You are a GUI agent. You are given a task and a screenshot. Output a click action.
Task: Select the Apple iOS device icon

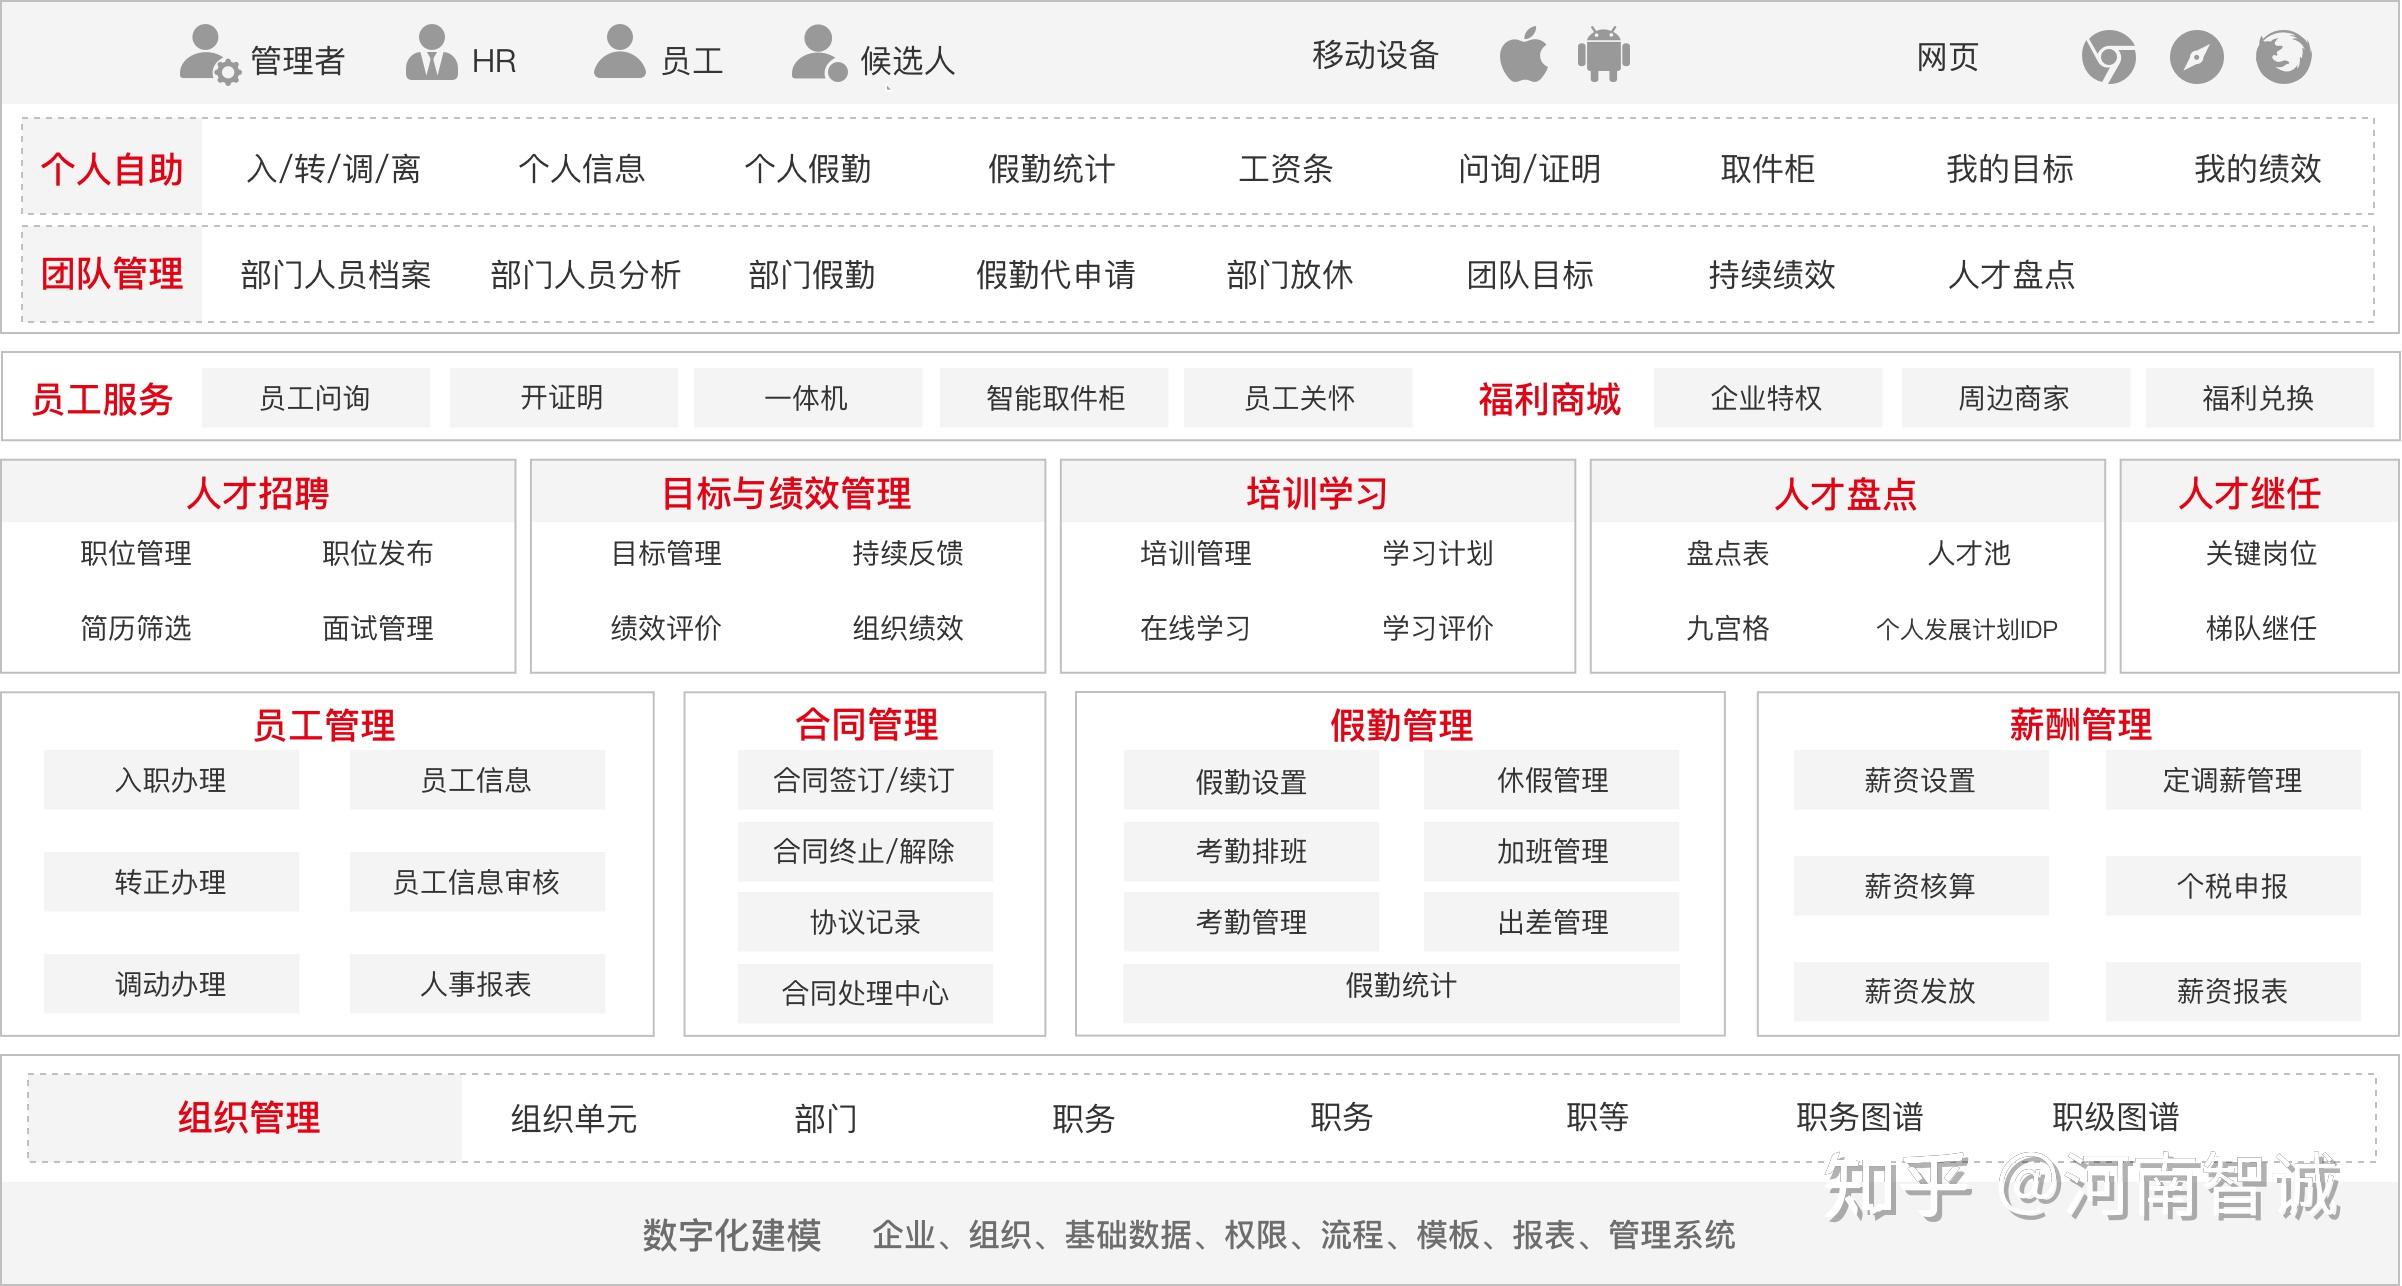(1521, 55)
